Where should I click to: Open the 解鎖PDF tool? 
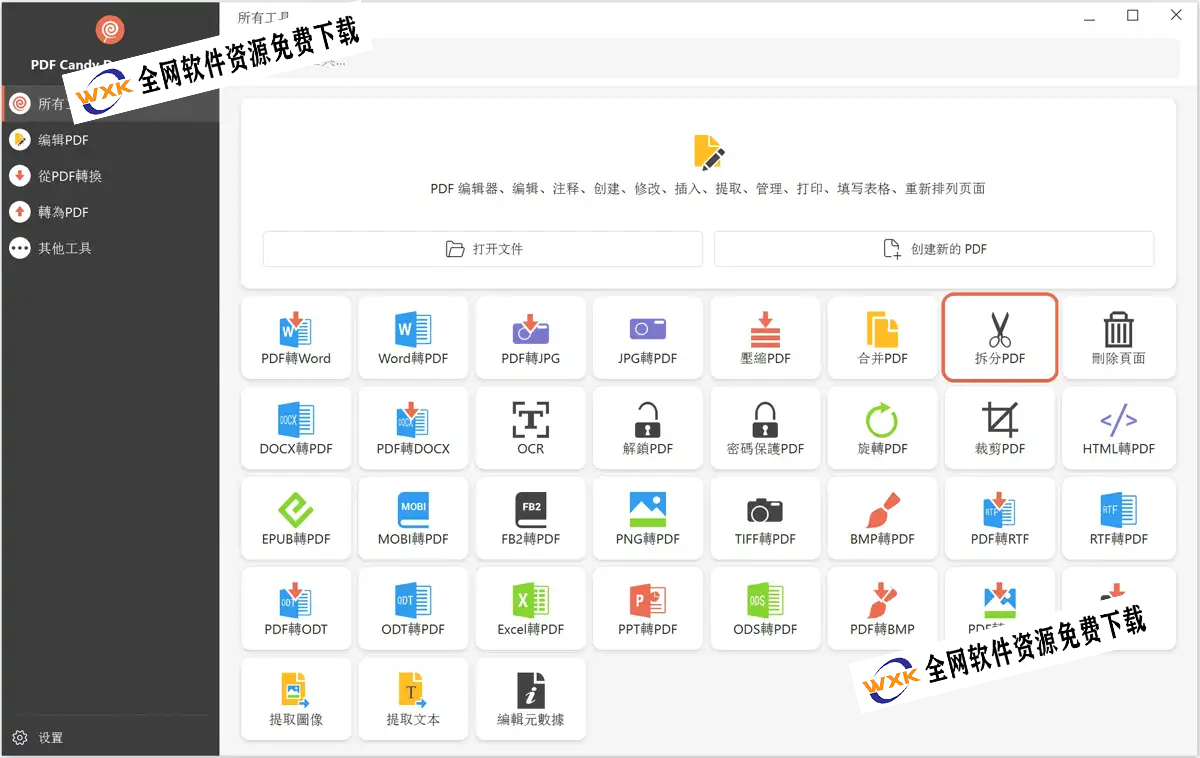[648, 428]
